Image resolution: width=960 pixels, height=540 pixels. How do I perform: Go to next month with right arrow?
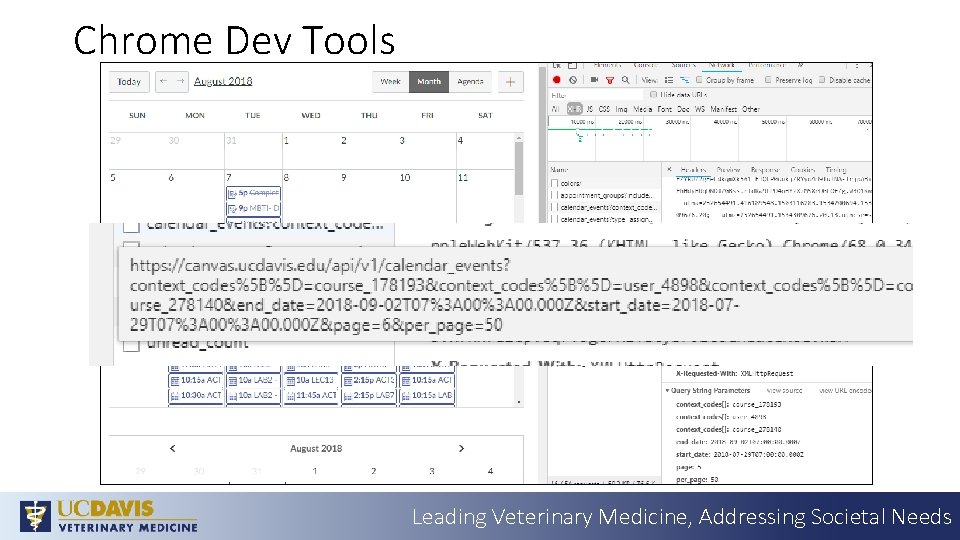(180, 81)
